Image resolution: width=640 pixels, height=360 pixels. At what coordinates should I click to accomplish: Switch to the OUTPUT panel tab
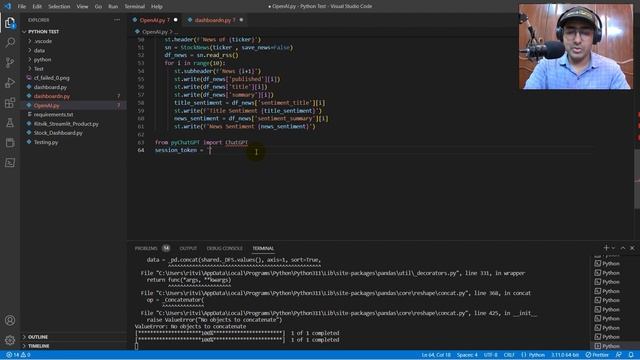(188, 248)
